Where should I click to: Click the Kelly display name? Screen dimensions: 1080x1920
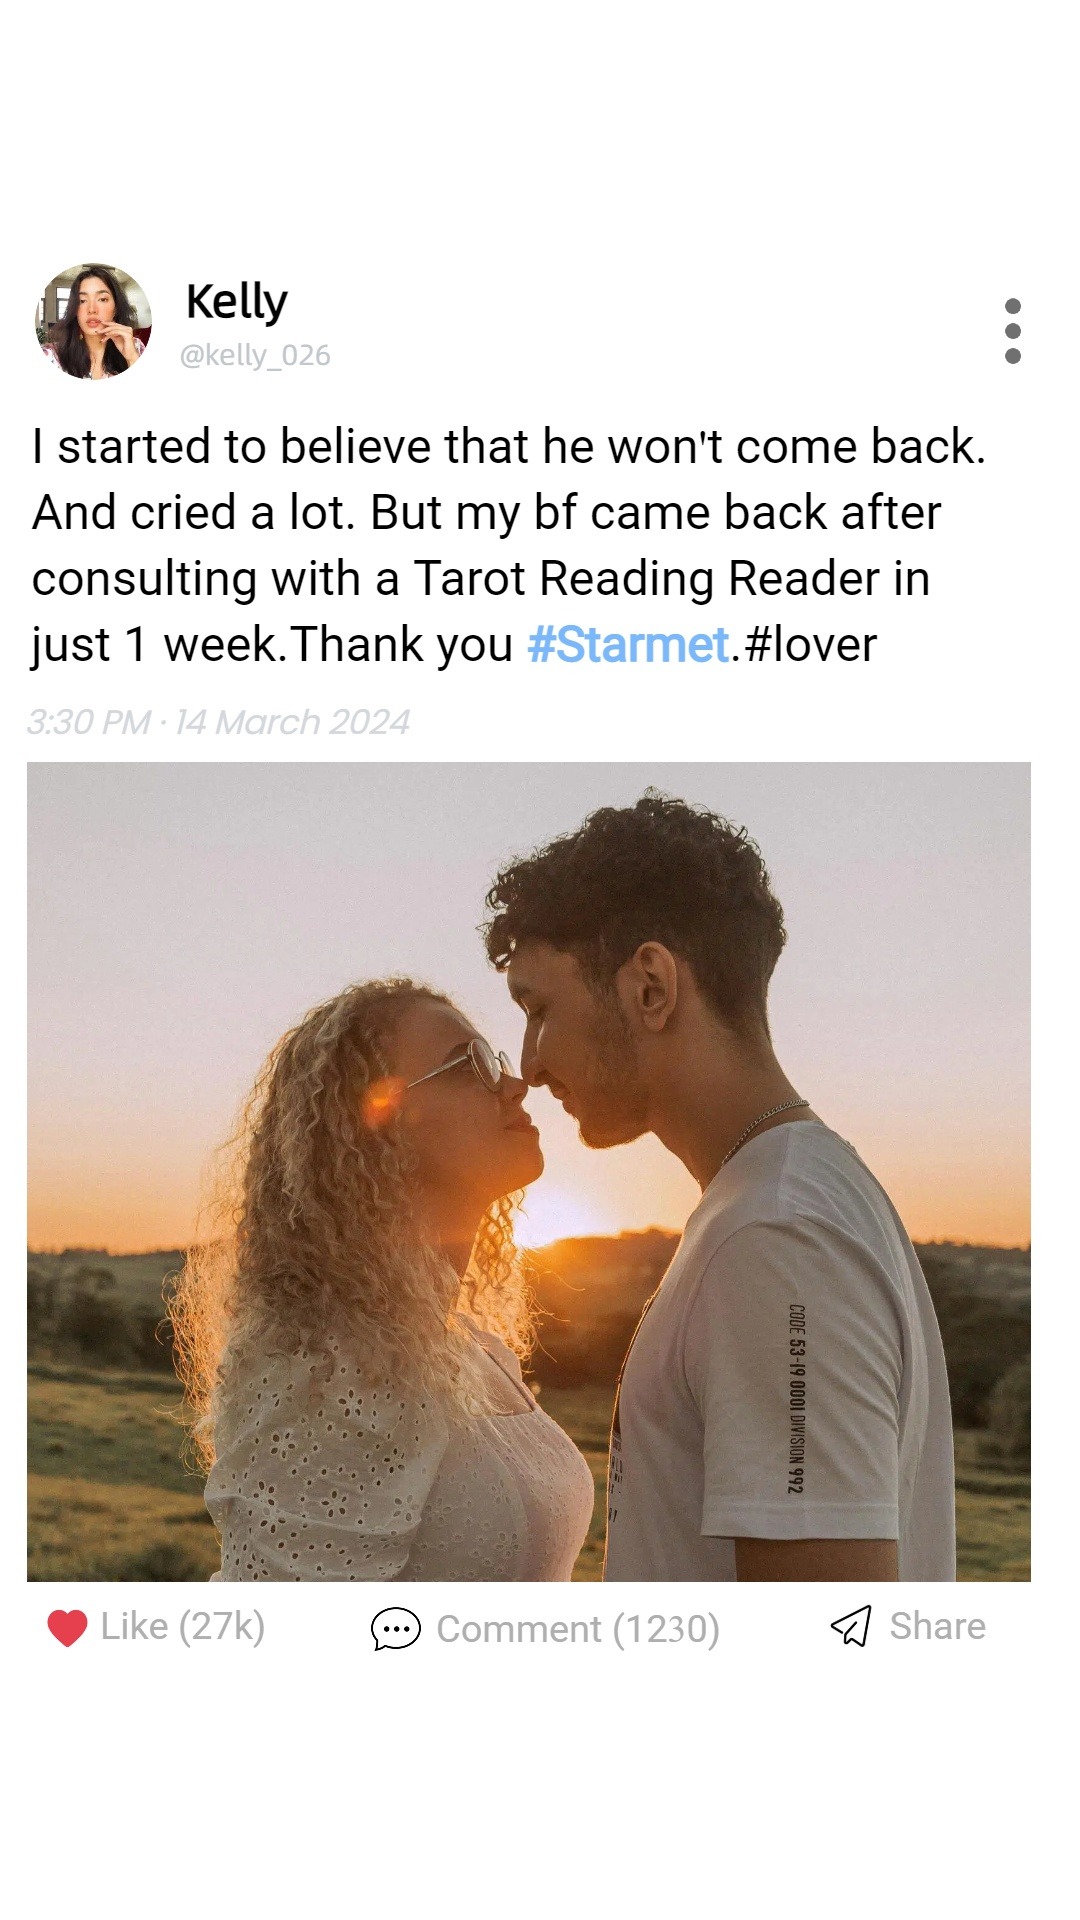tap(236, 301)
